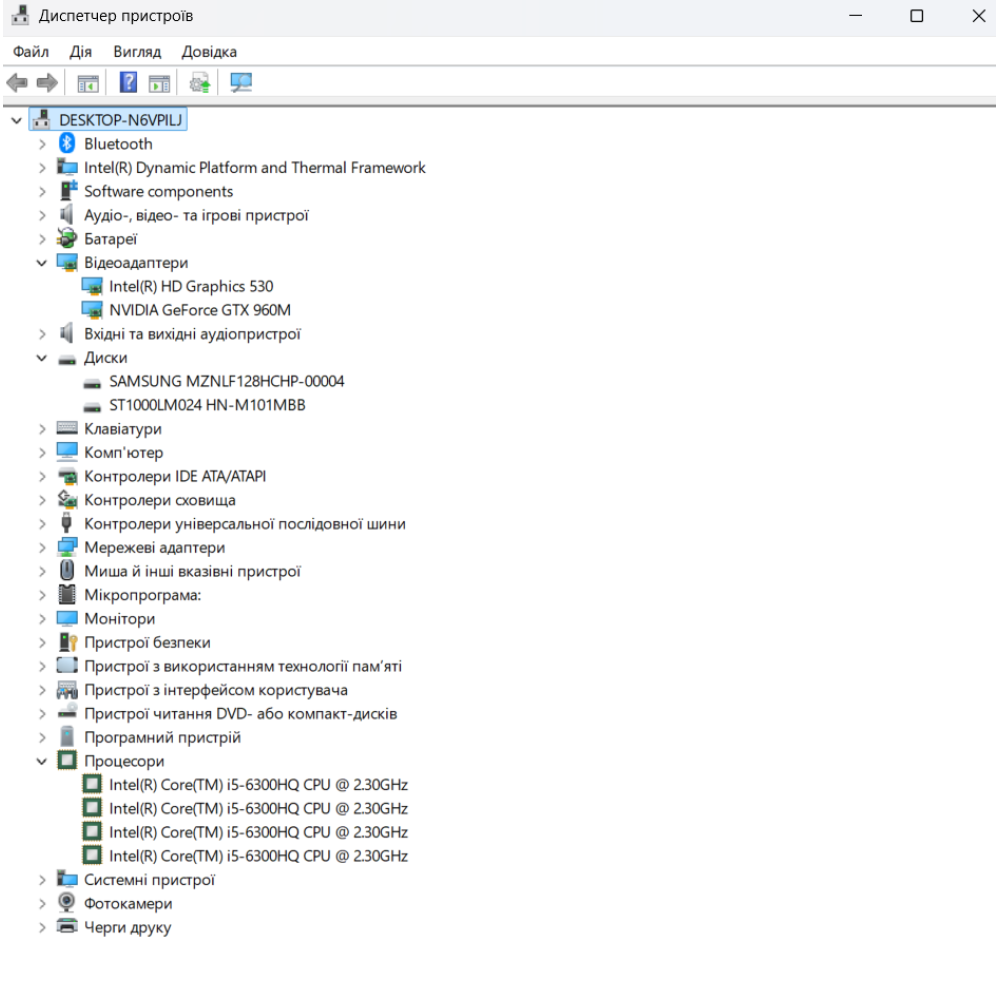Collapse the Процесори category

tap(42, 761)
